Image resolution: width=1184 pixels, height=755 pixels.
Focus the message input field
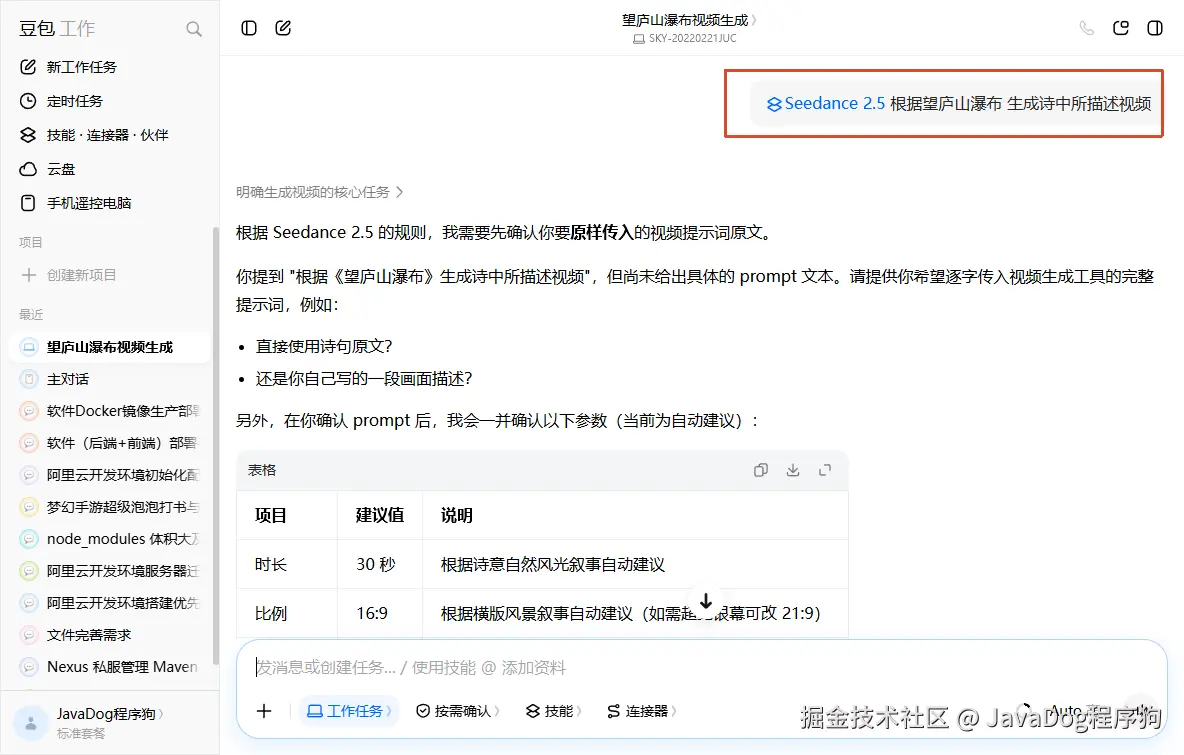(702, 667)
